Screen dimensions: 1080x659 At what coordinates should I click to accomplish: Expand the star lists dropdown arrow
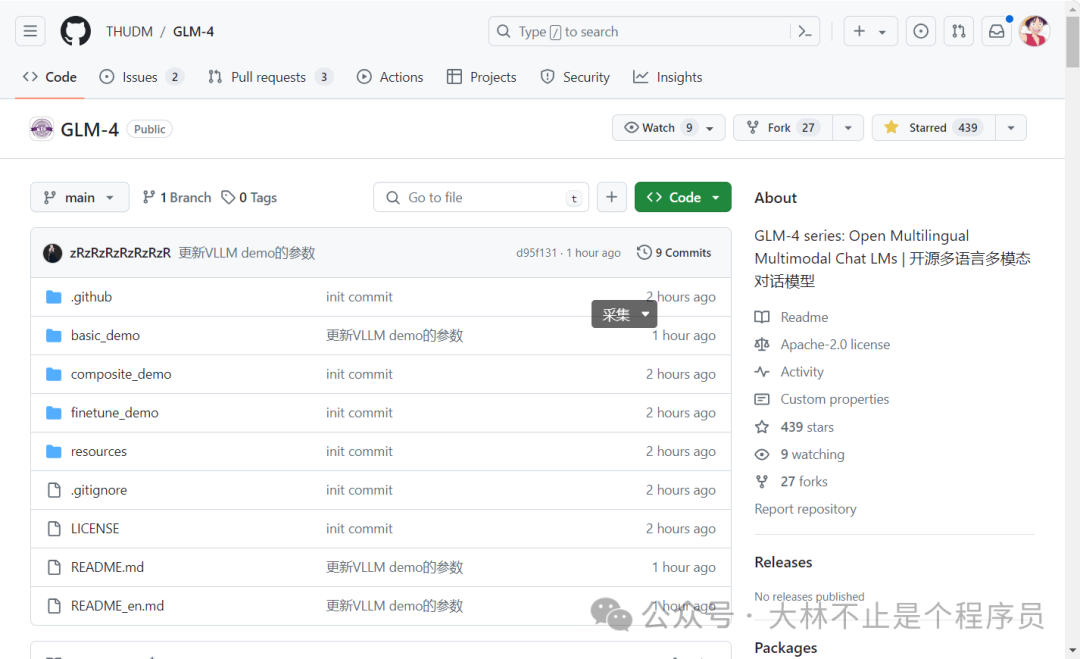(x=1011, y=127)
